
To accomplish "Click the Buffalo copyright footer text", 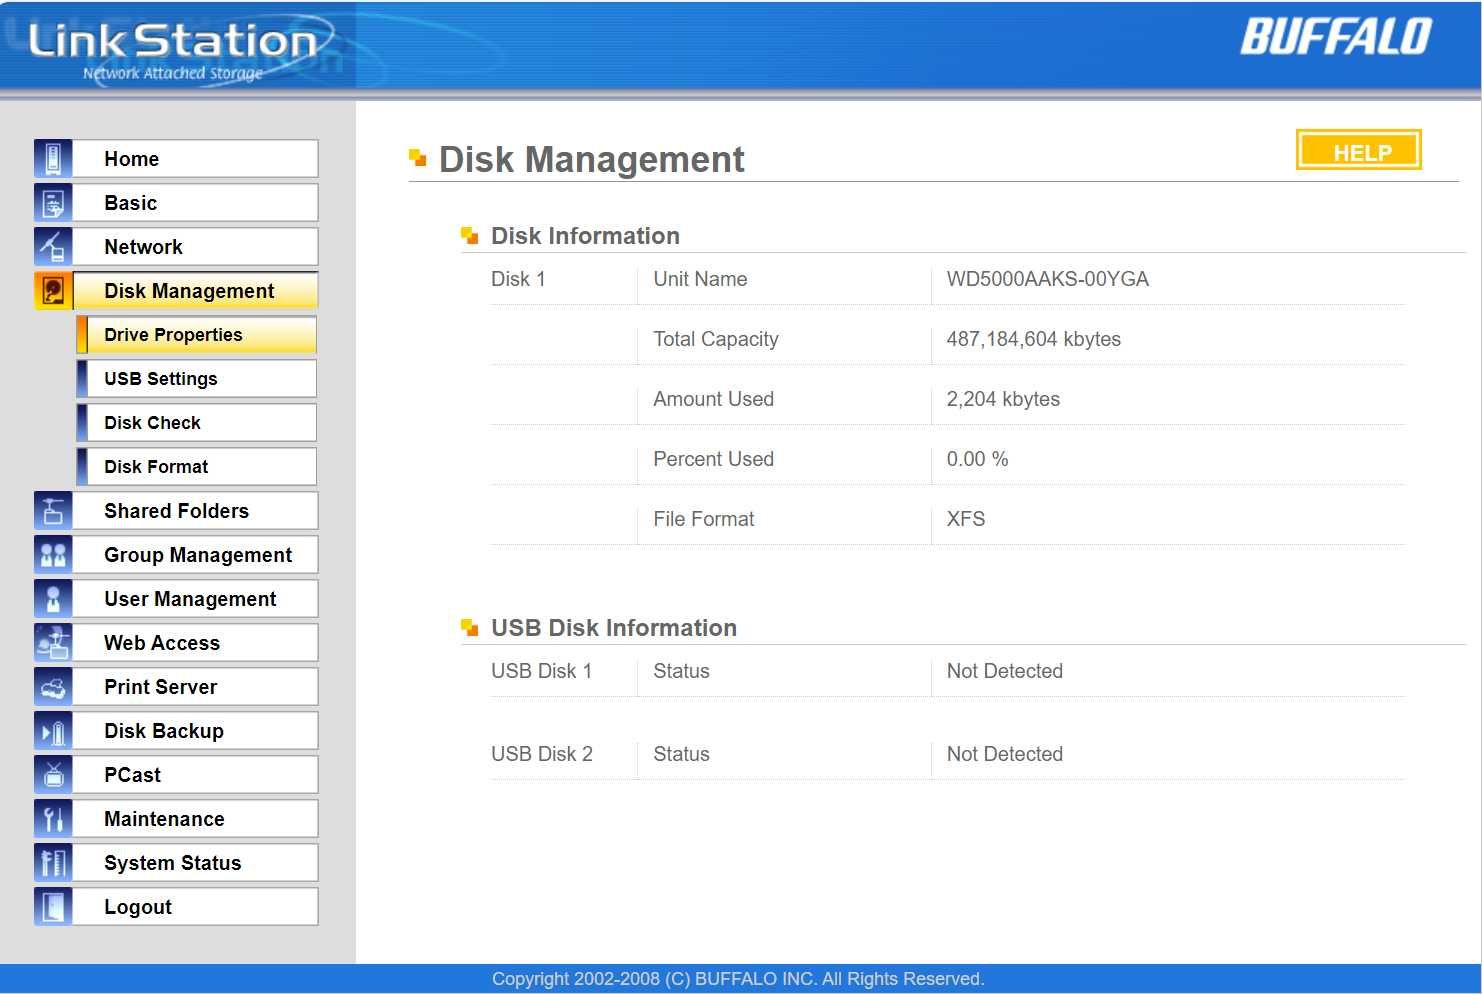I will [x=738, y=979].
